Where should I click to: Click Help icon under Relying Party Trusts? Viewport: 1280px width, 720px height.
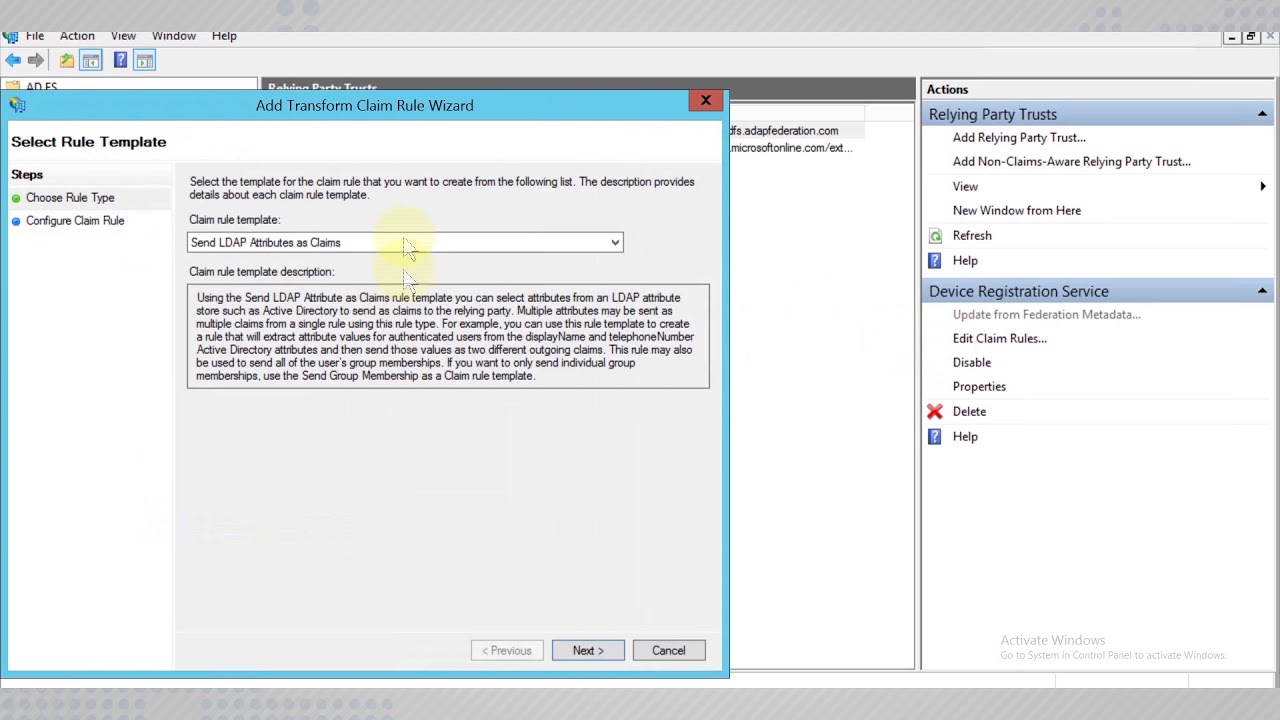935,260
